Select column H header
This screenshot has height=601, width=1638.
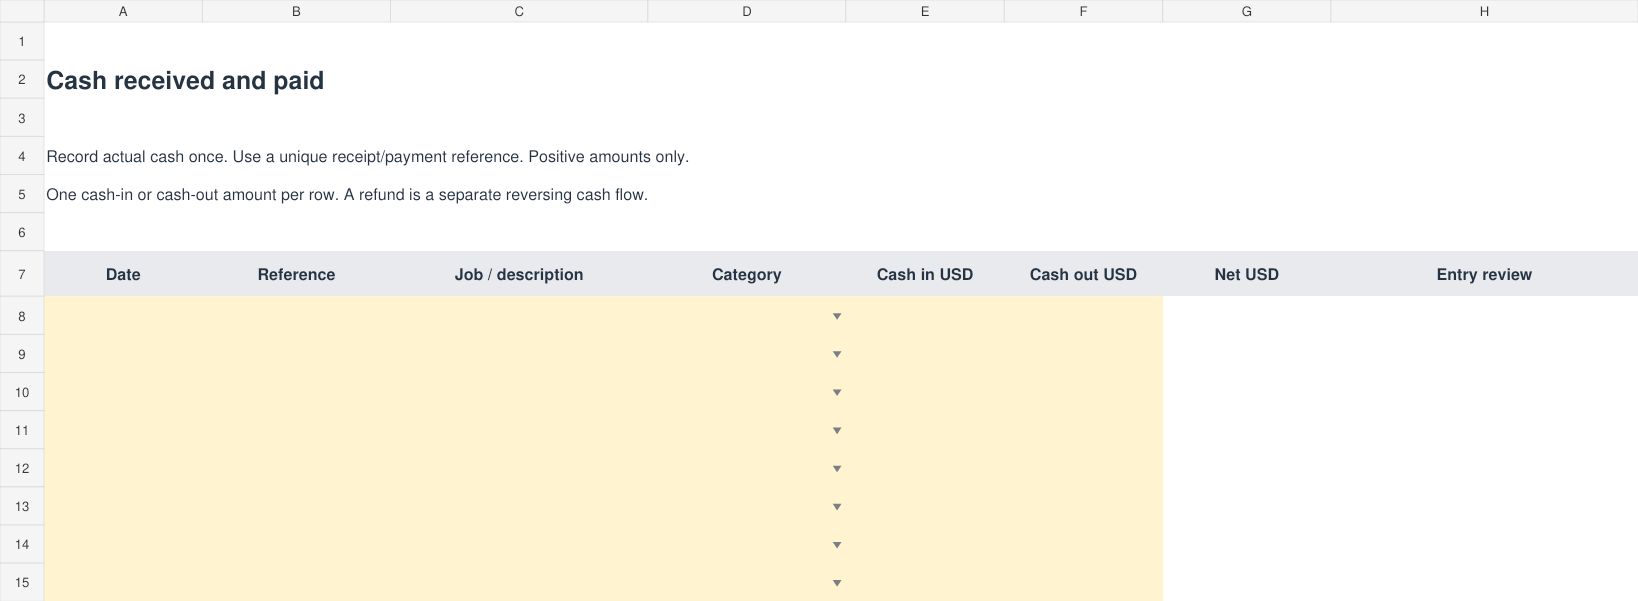point(1484,11)
